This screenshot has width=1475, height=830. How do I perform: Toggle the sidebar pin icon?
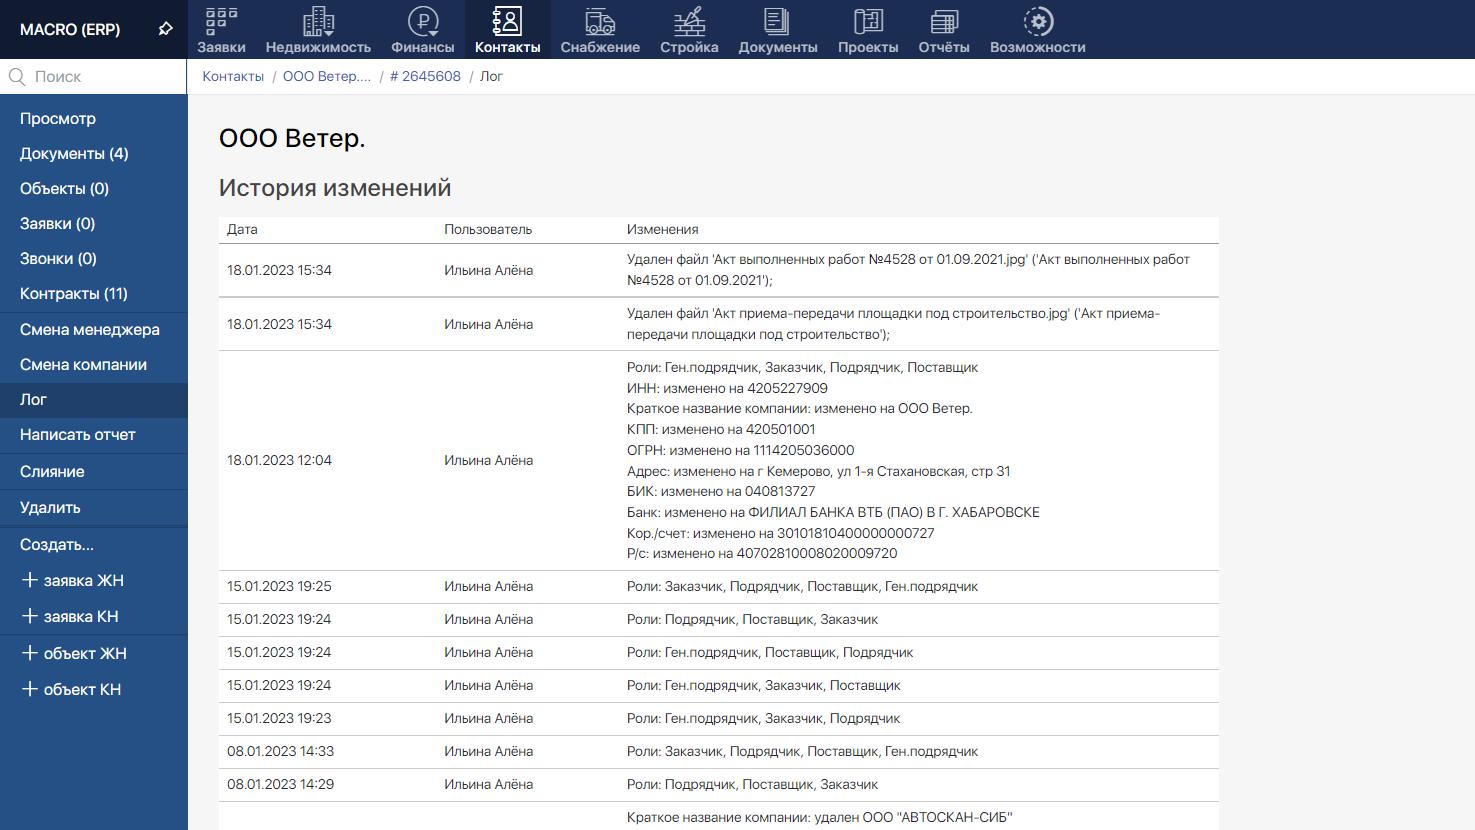point(166,29)
